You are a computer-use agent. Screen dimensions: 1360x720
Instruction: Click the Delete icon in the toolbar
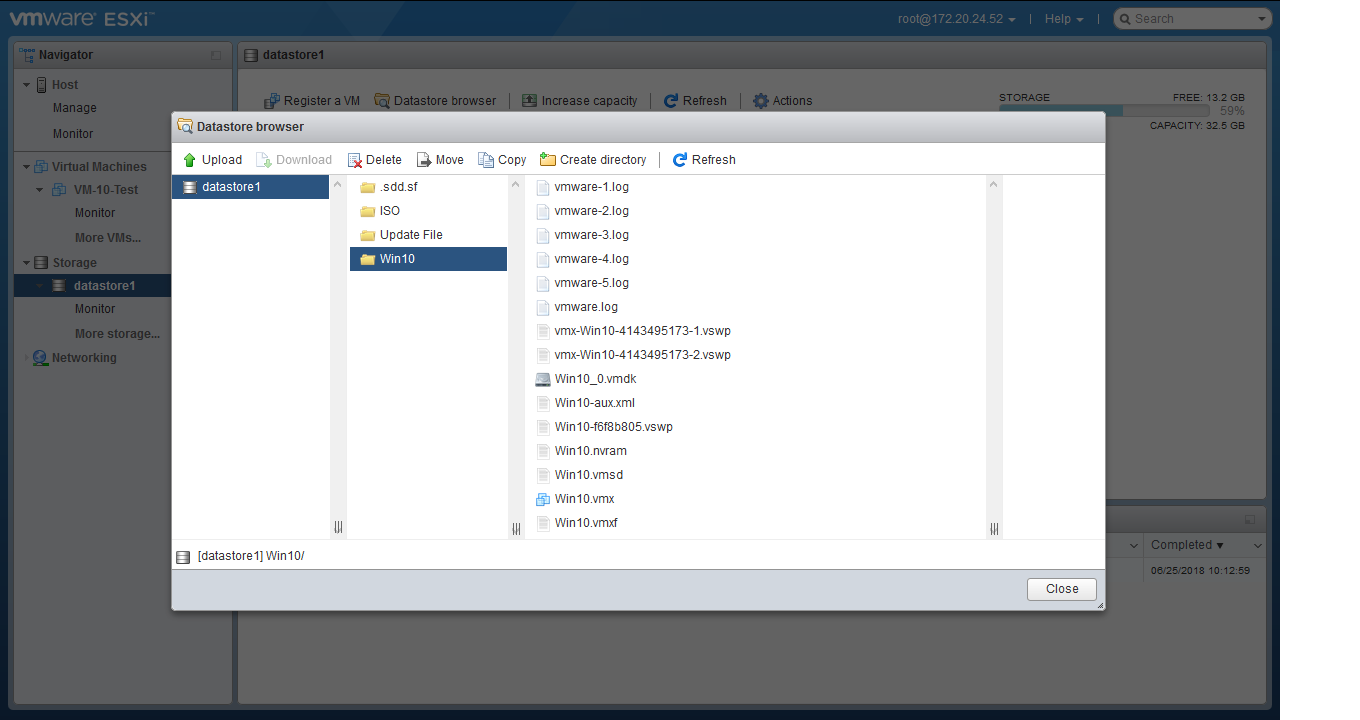[355, 160]
